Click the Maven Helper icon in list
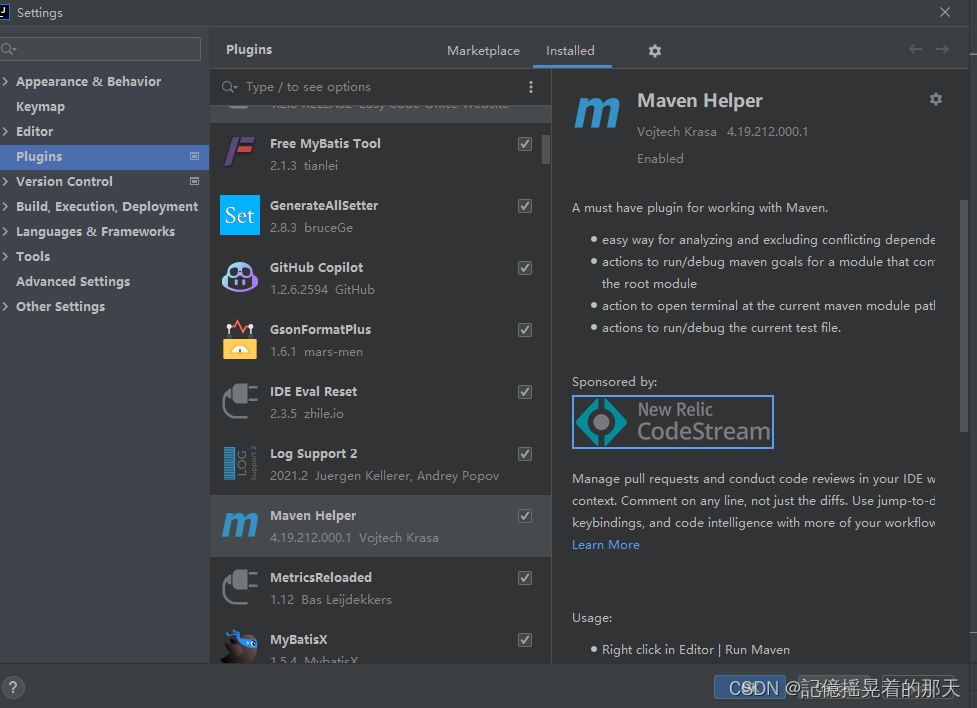 point(240,525)
